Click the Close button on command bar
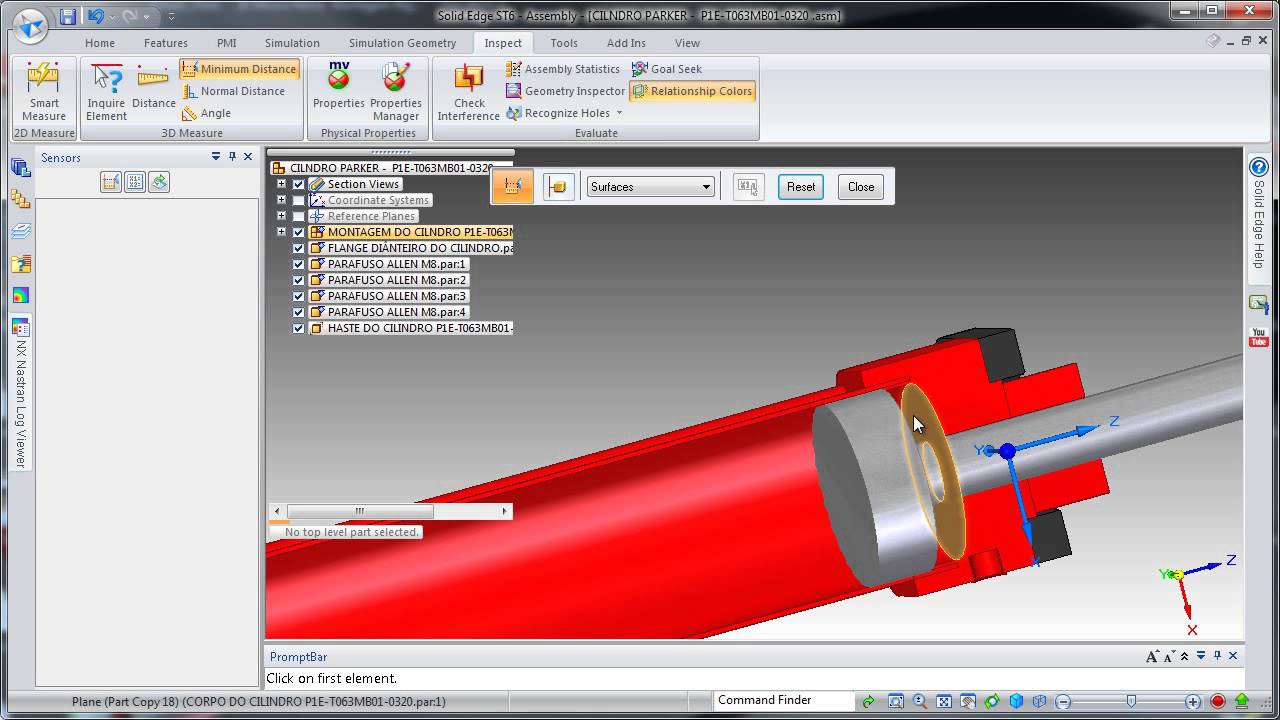The image size is (1280, 720). click(x=861, y=187)
